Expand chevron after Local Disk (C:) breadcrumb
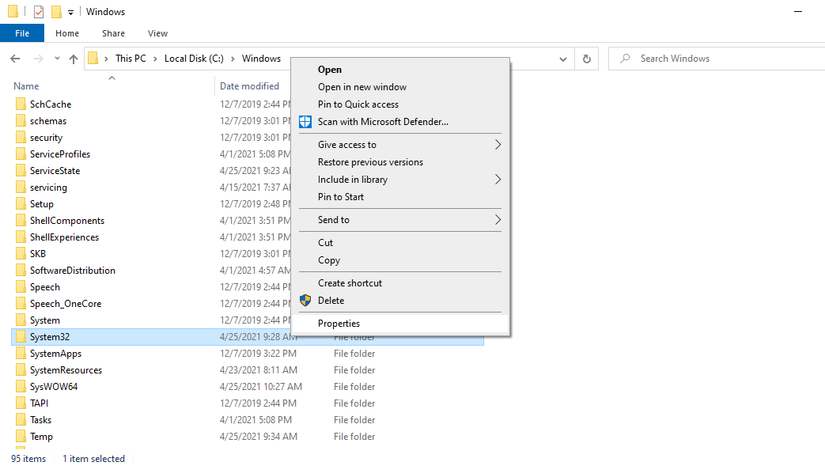 (233, 59)
